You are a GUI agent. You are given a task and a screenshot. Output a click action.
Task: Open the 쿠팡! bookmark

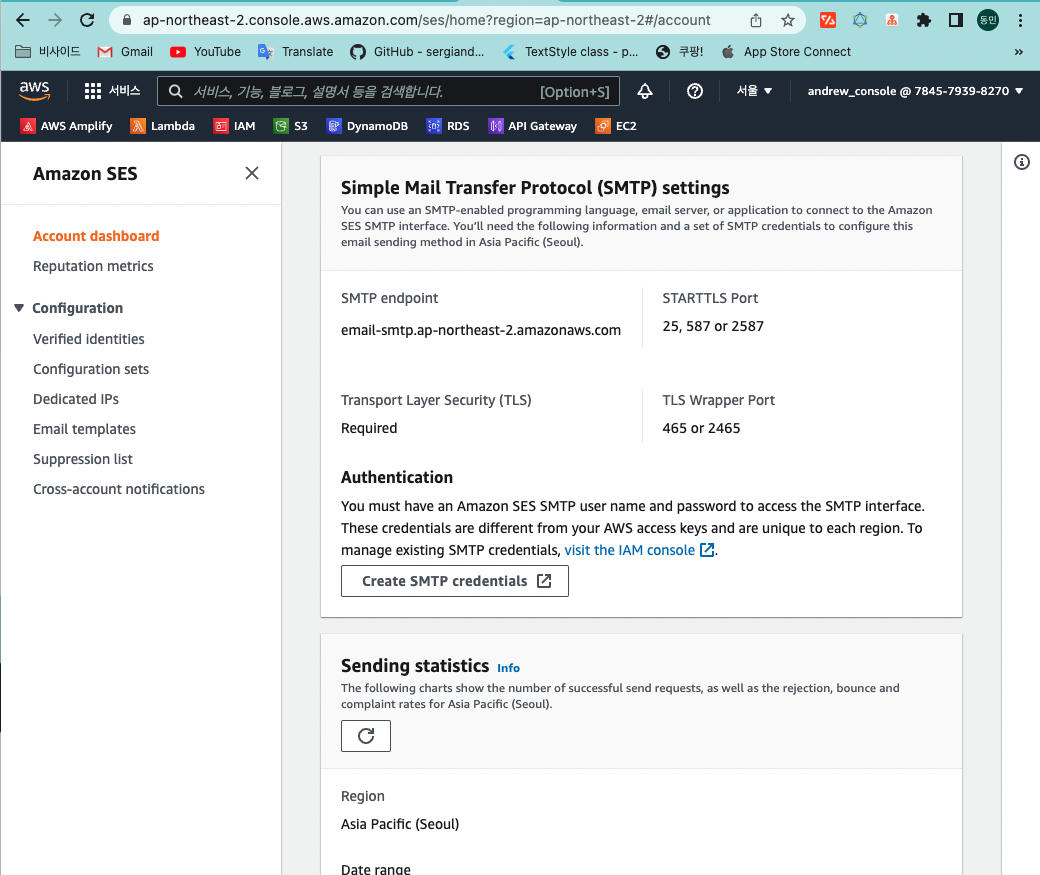point(679,52)
